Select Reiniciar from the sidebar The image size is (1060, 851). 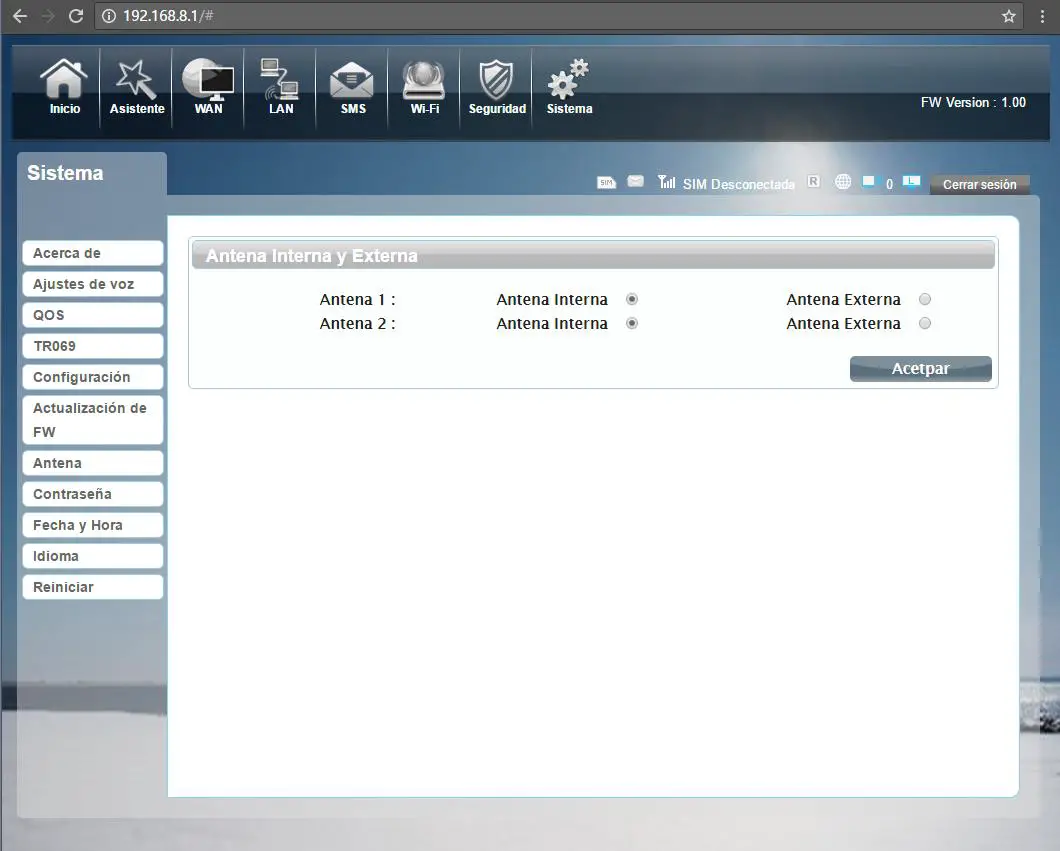click(x=92, y=587)
